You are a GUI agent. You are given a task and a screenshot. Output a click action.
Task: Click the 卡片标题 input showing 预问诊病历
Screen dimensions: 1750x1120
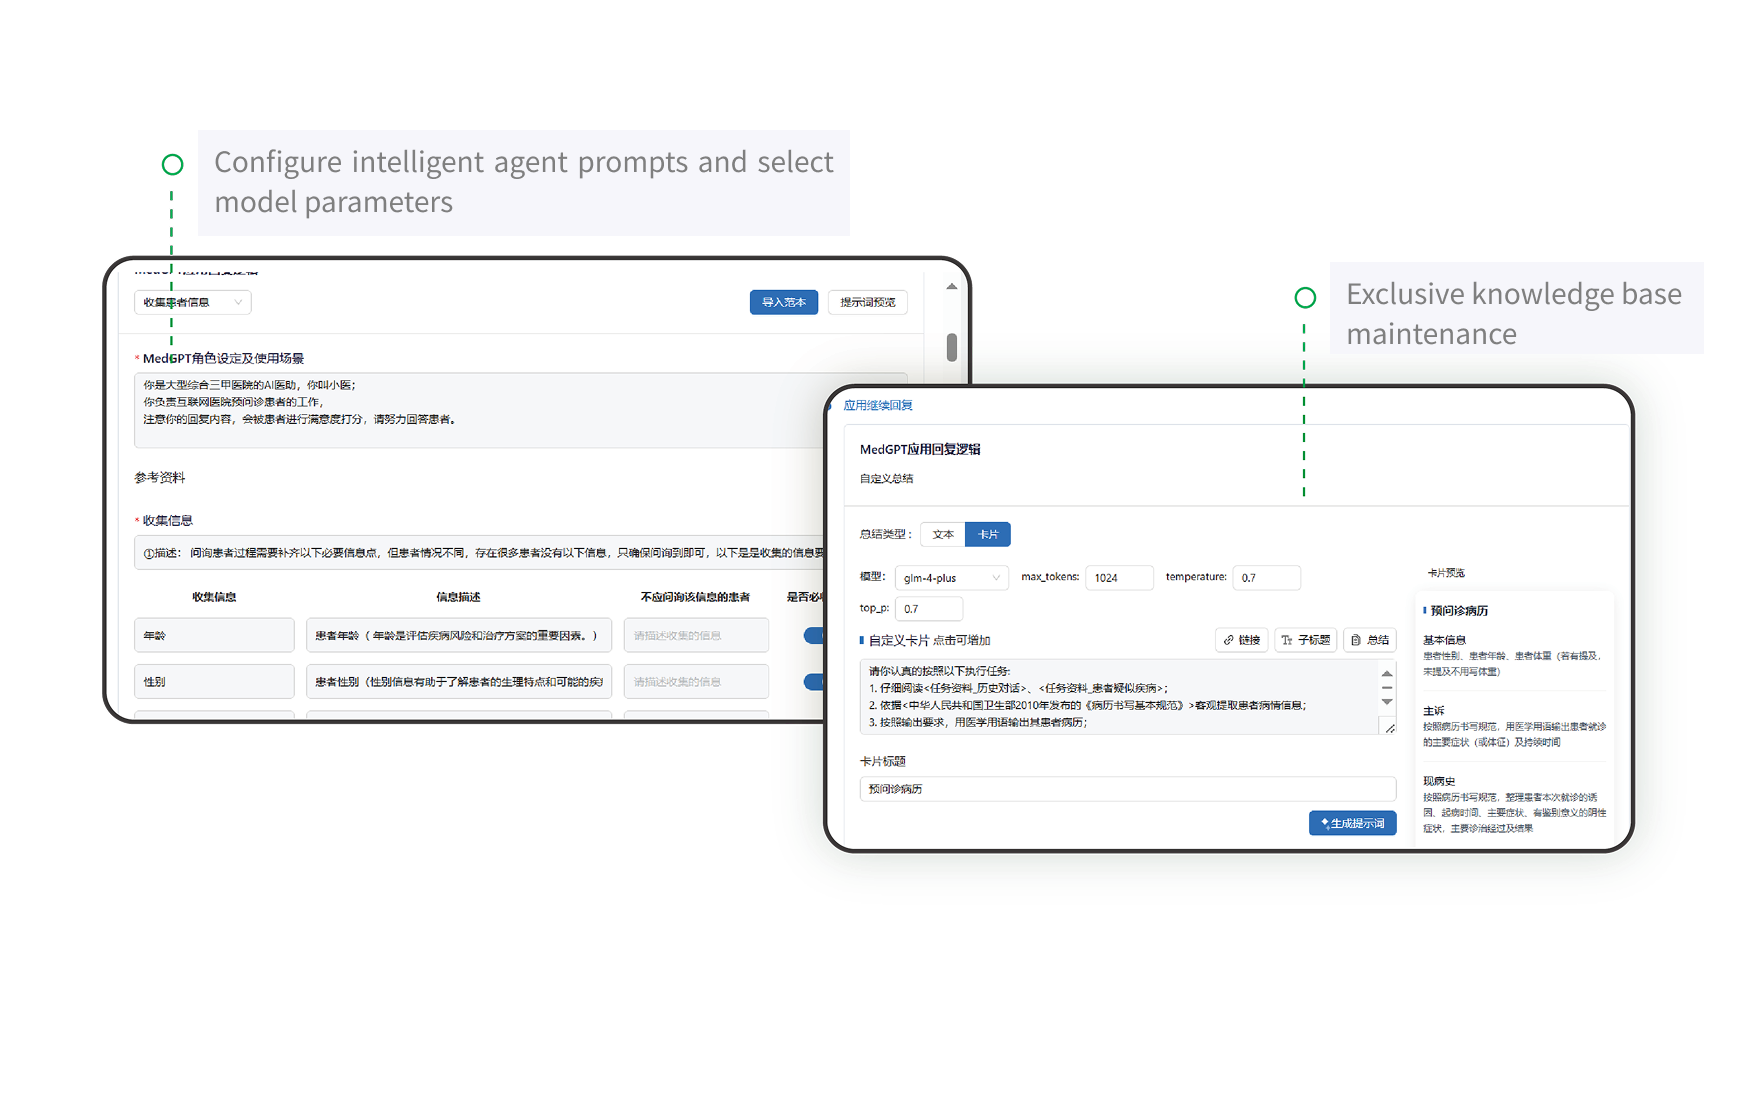coord(1127,789)
